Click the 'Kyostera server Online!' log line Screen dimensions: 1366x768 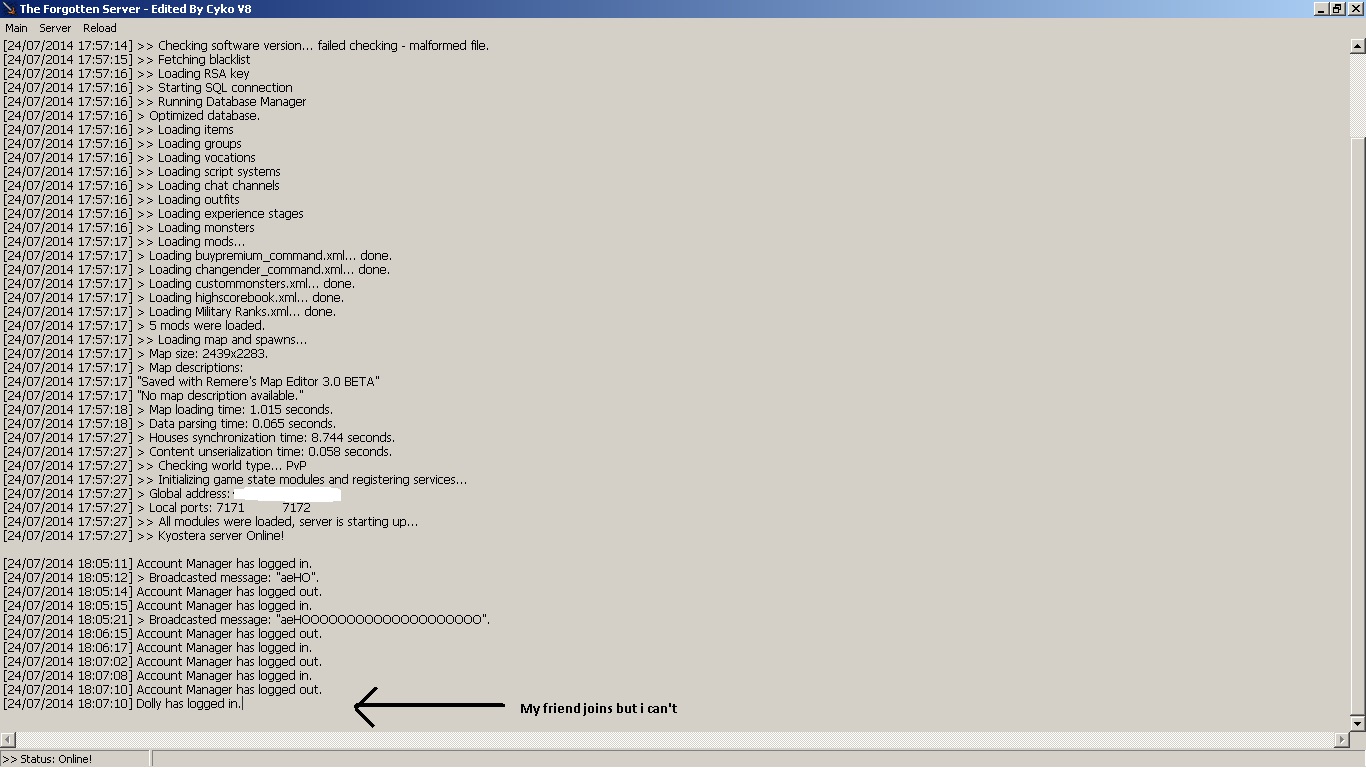(143, 536)
